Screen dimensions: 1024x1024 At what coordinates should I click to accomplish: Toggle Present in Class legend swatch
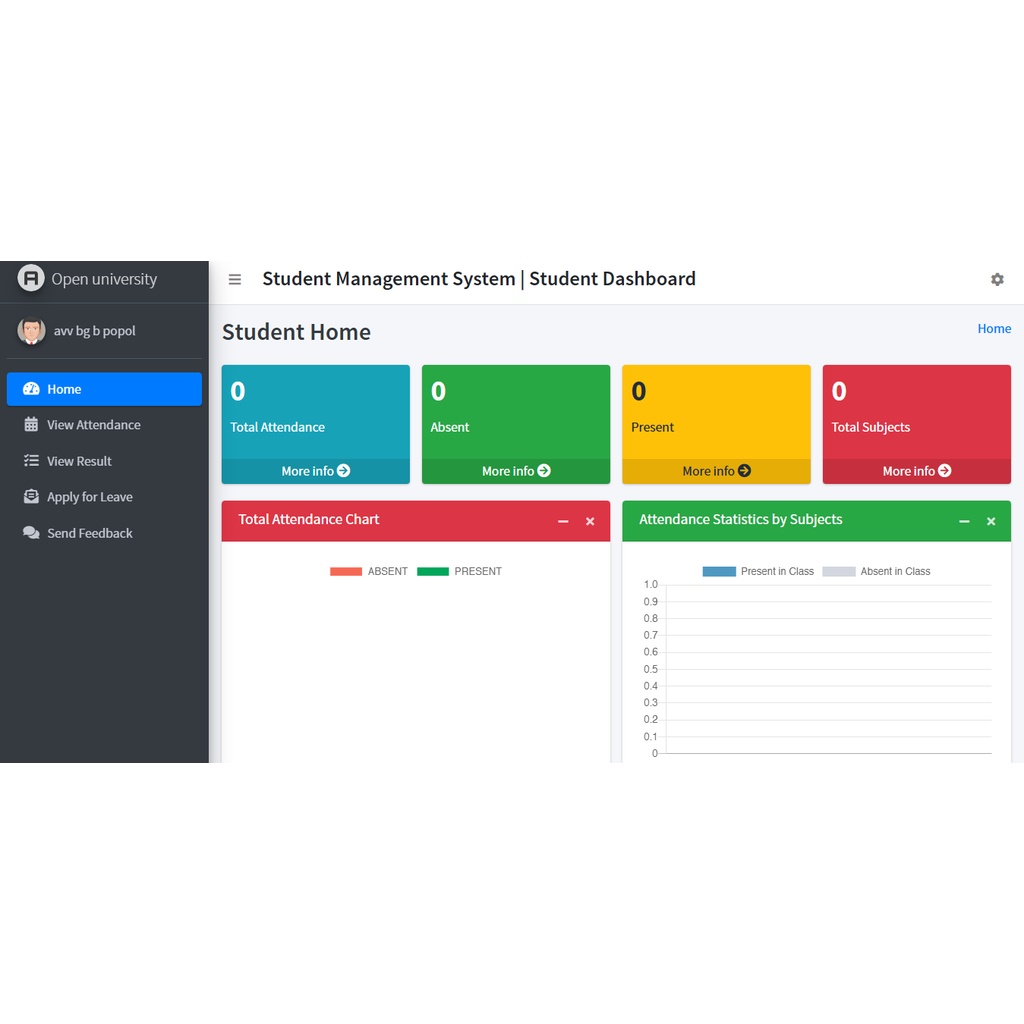click(719, 572)
